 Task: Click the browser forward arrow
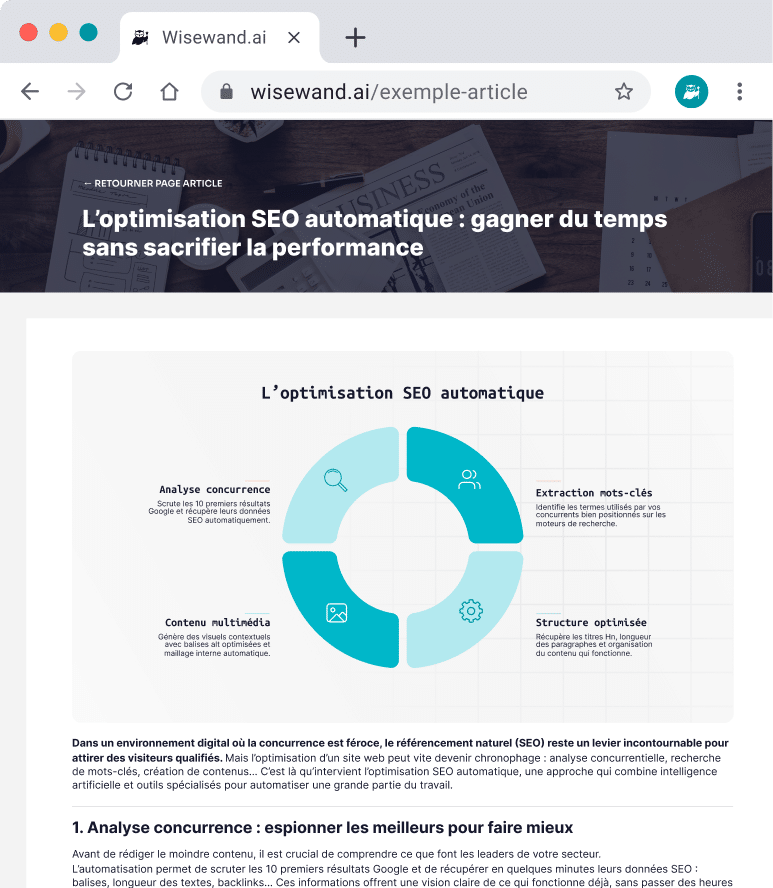click(x=77, y=92)
